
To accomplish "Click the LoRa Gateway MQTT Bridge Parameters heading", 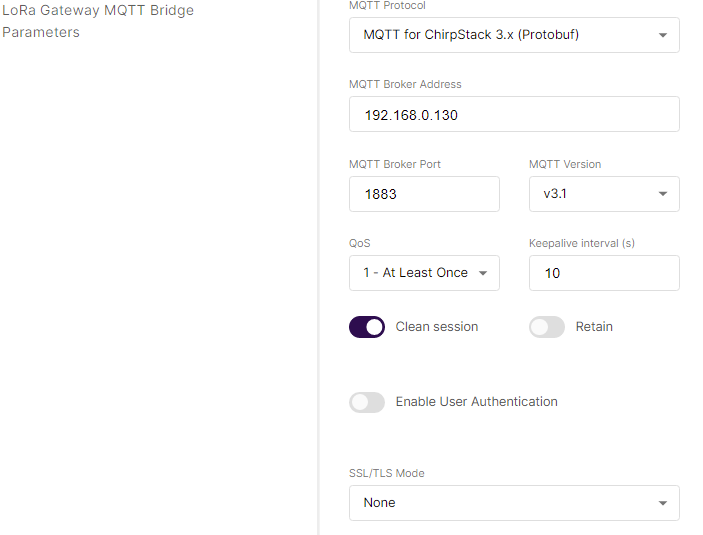I will pos(98,21).
